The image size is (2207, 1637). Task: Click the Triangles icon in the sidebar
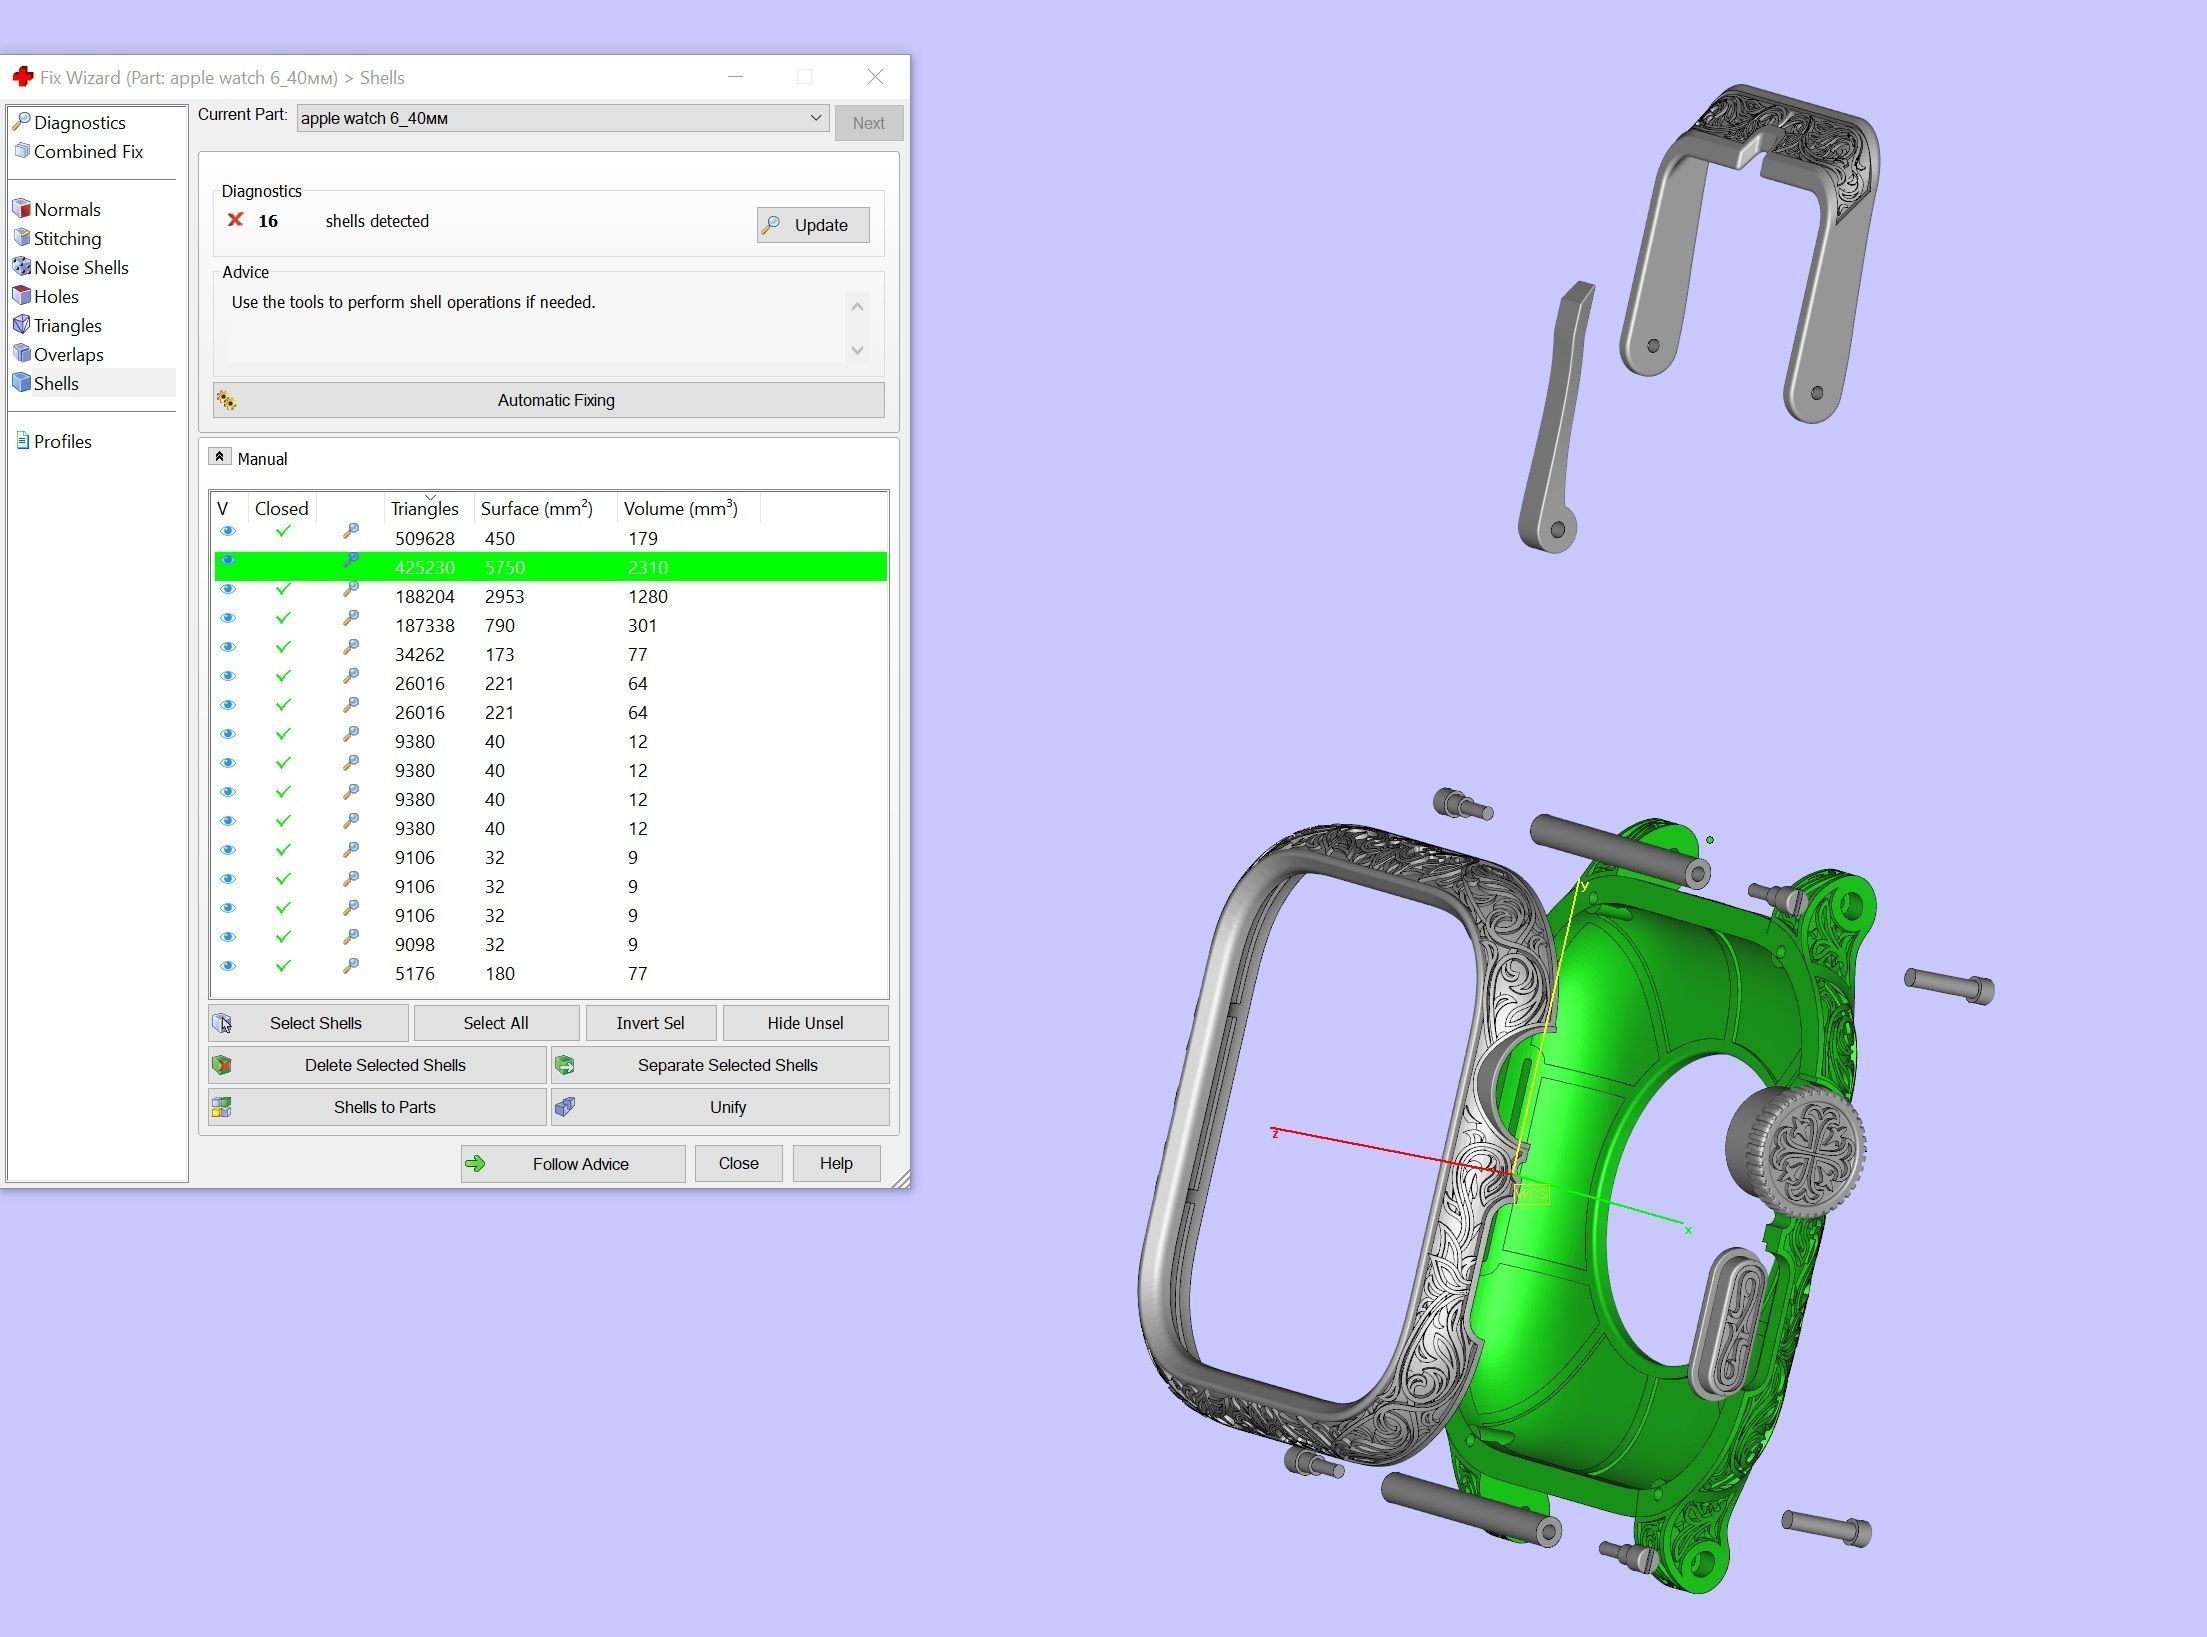coord(21,325)
